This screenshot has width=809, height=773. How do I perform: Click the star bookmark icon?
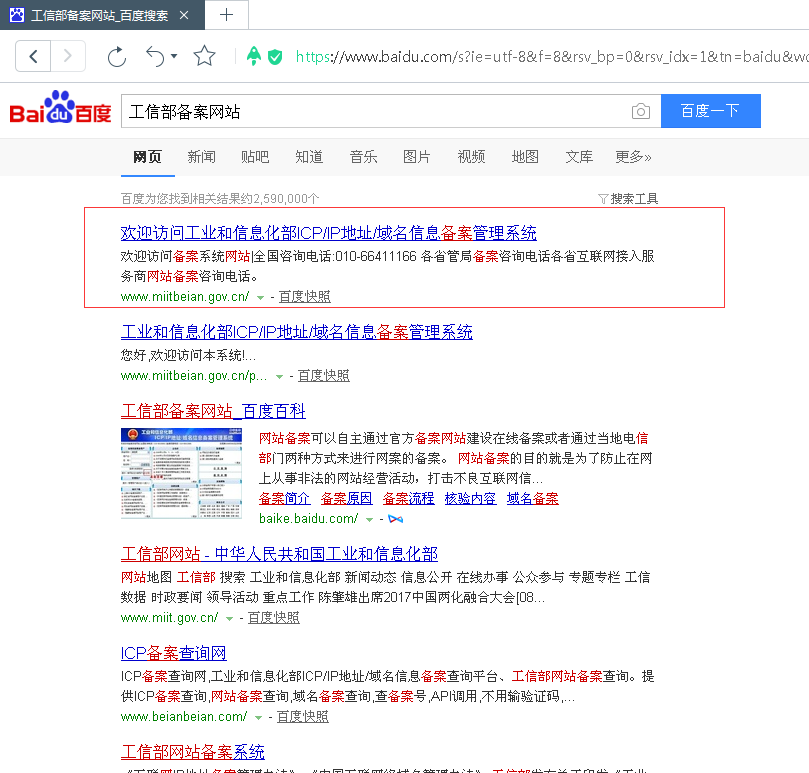click(x=204, y=56)
